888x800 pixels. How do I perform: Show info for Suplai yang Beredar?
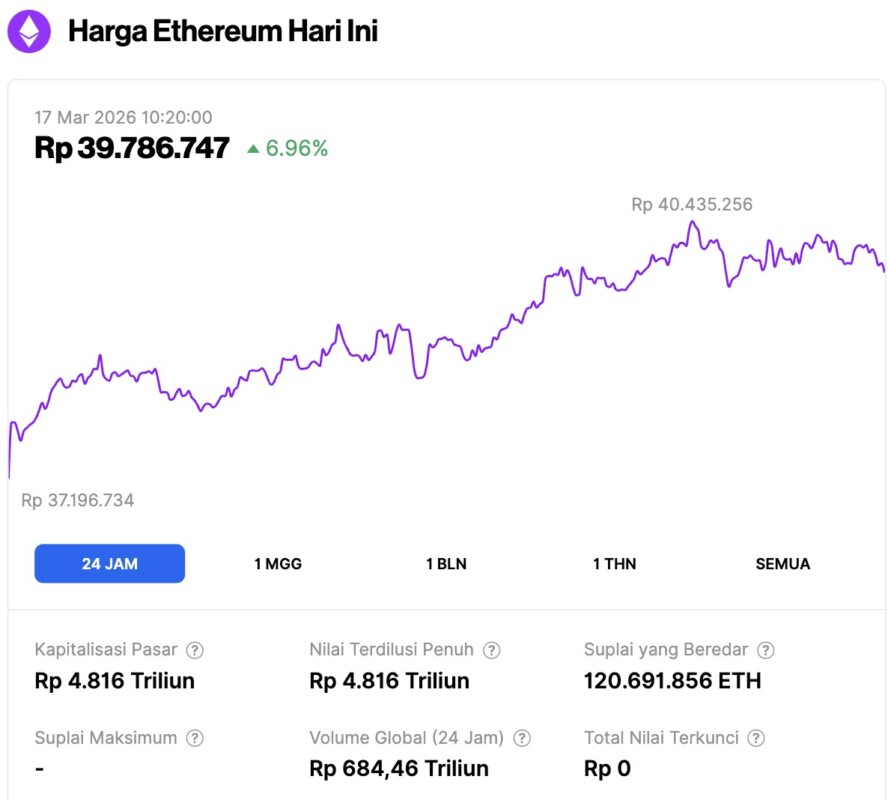click(766, 650)
